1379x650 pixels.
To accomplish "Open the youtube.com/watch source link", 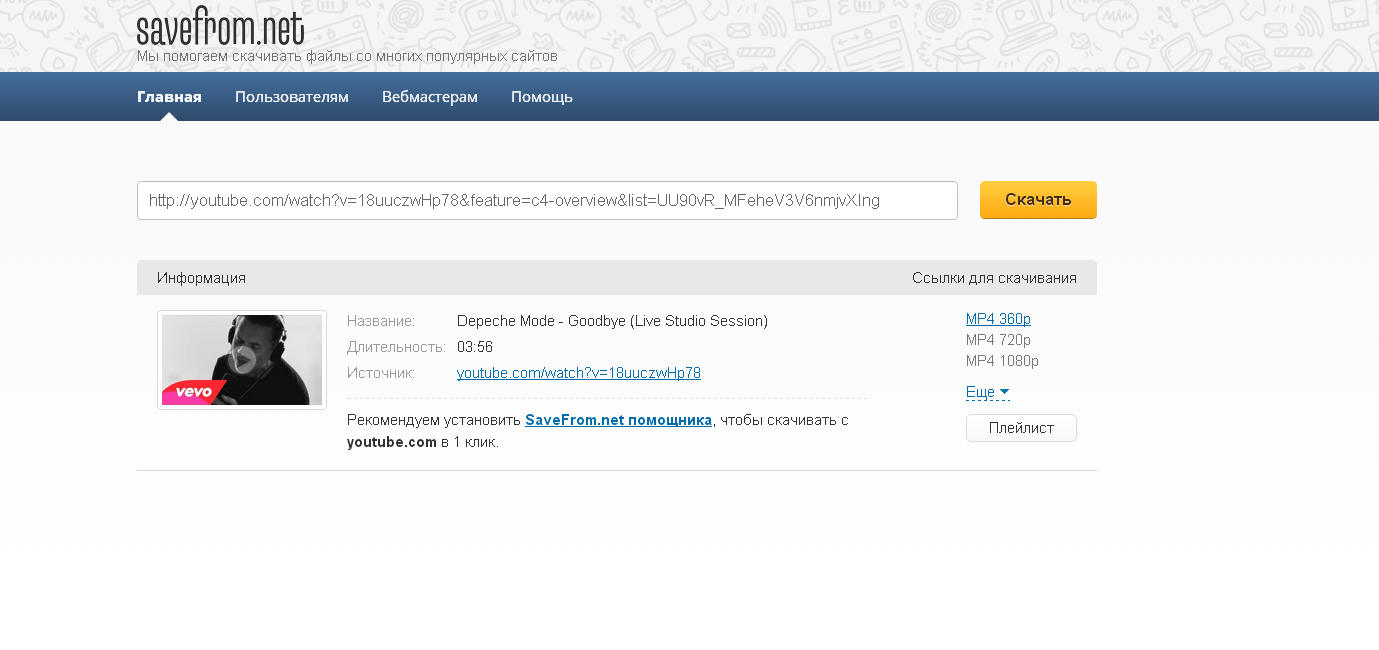I will (x=578, y=373).
